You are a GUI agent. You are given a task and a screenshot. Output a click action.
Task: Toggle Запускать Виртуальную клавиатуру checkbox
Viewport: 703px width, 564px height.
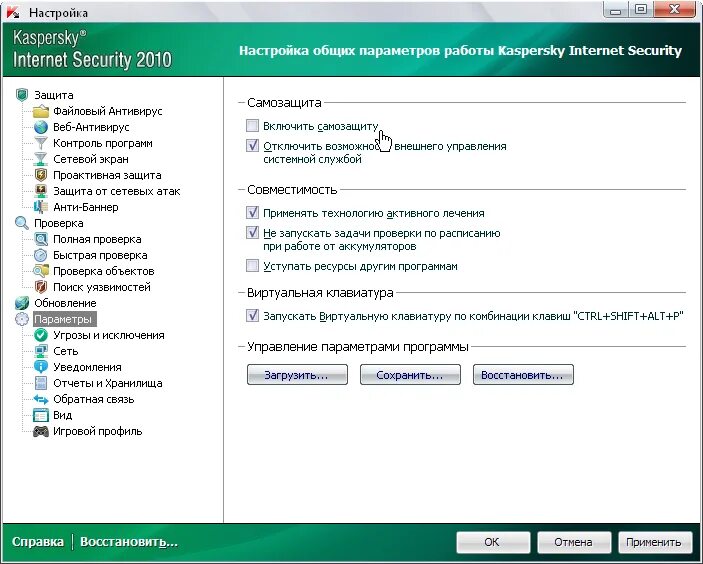click(252, 316)
